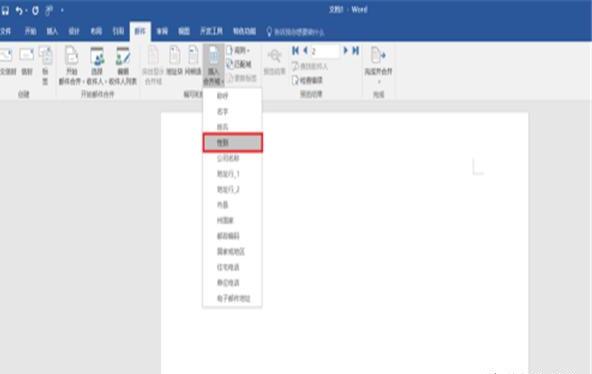Screen dimensions: 592x374
Task: Click Match Fields button
Action: point(239,64)
